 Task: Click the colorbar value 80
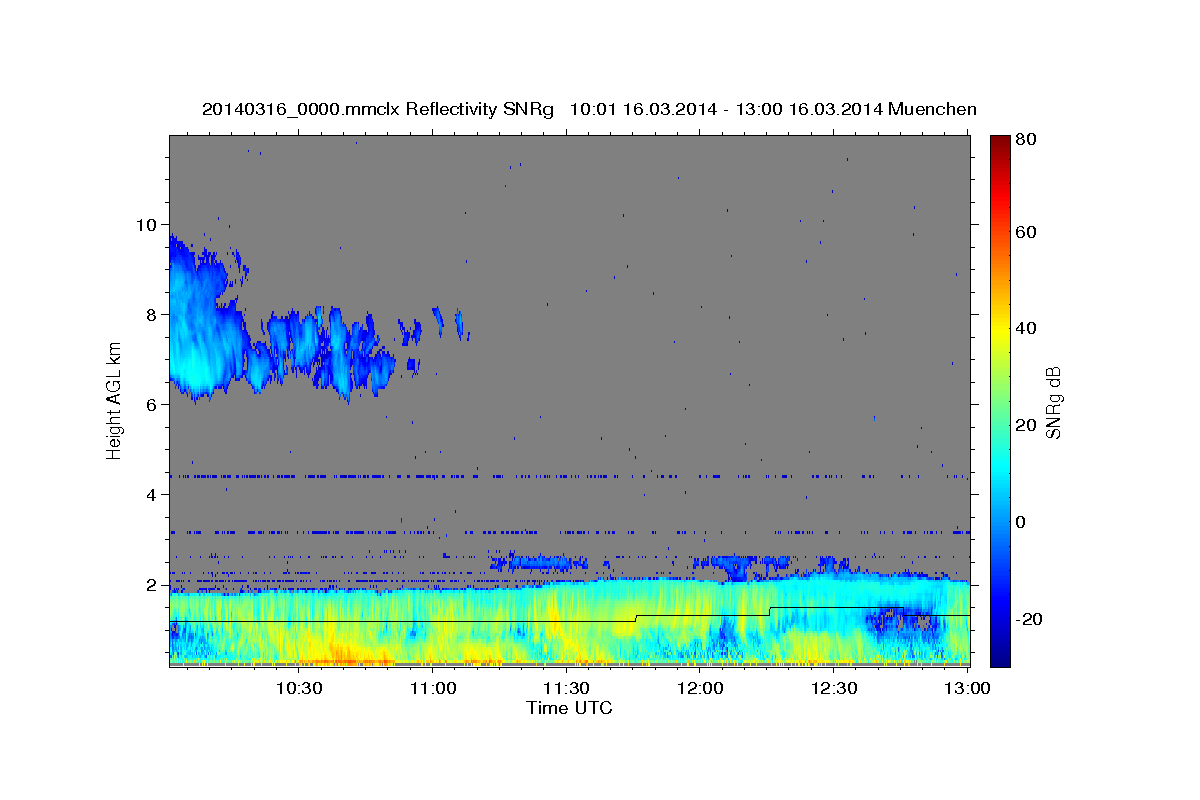click(1024, 140)
